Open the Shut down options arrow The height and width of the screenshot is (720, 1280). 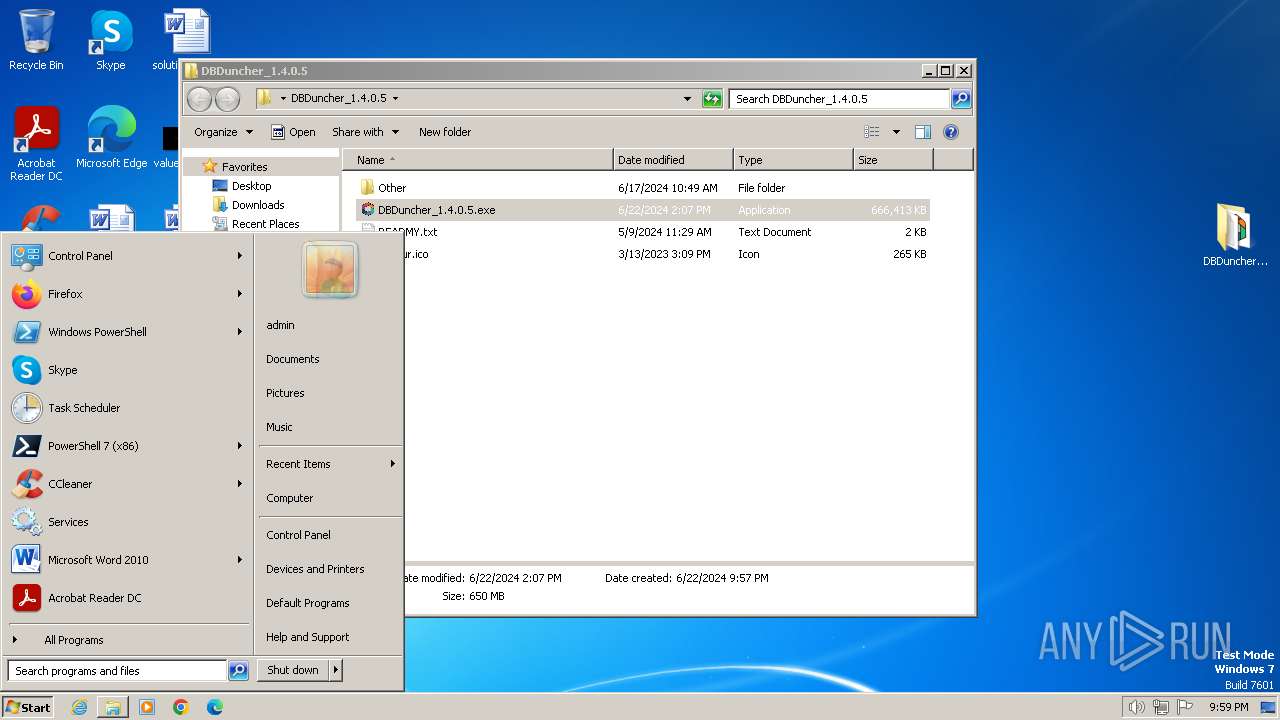pos(336,670)
